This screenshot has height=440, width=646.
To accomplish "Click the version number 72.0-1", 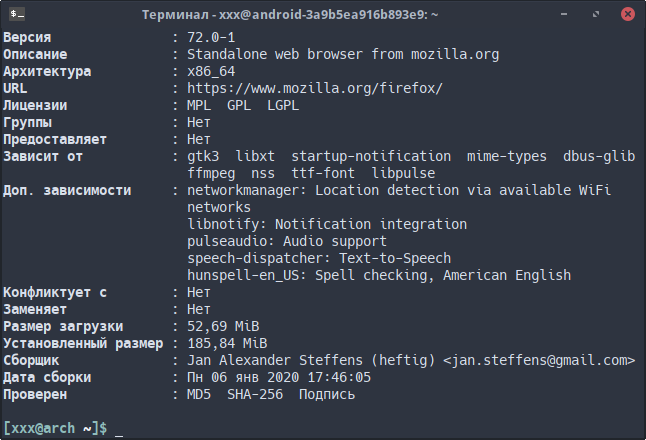I will pyautogui.click(x=211, y=37).
